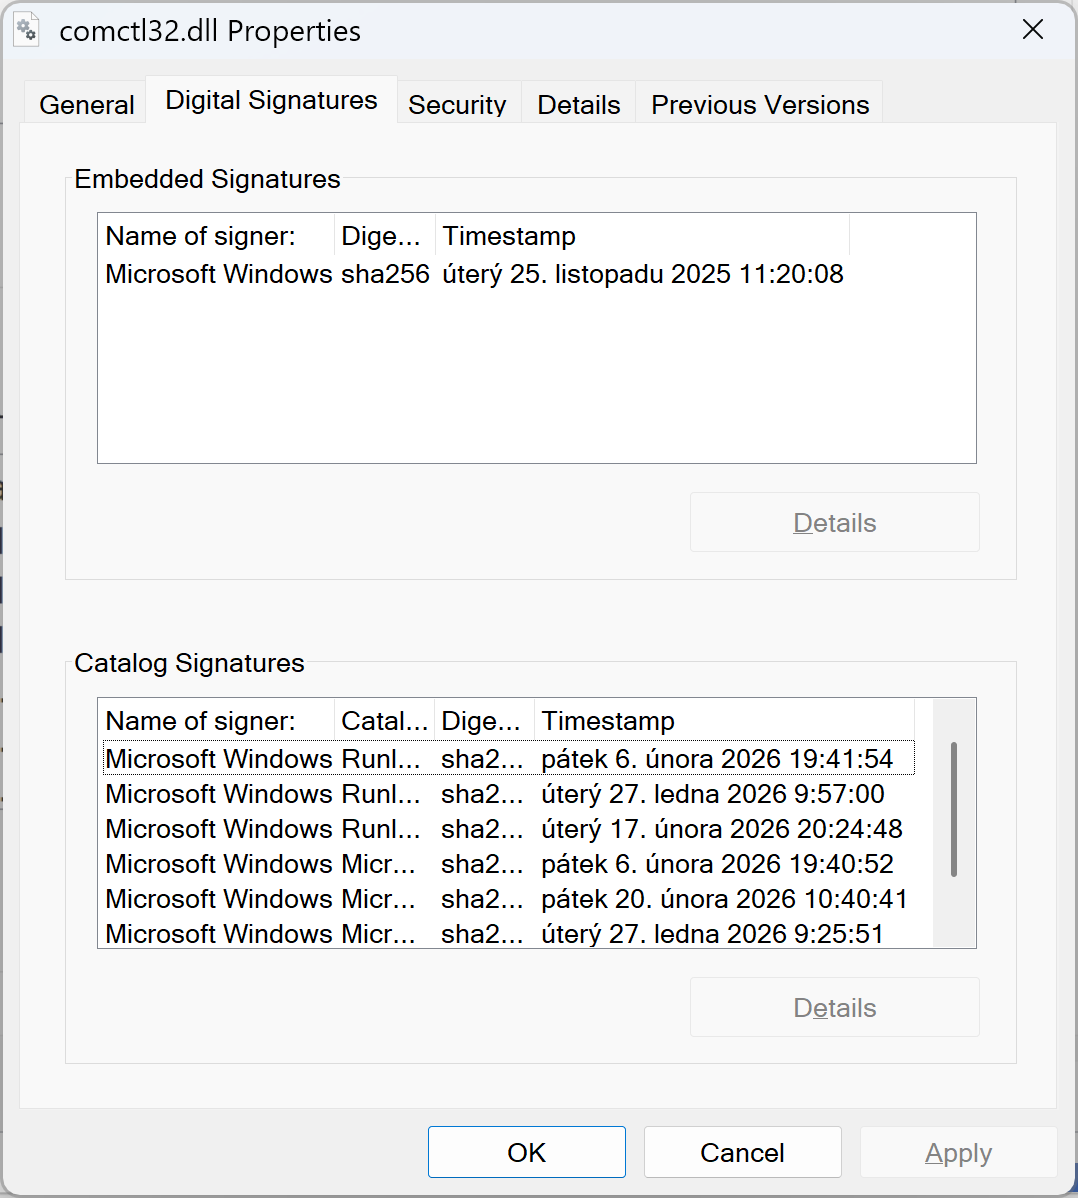Screen dimensions: 1078x1198
Task: Select catalog signature dated 6. února 2026 19:41:54
Action: point(509,758)
